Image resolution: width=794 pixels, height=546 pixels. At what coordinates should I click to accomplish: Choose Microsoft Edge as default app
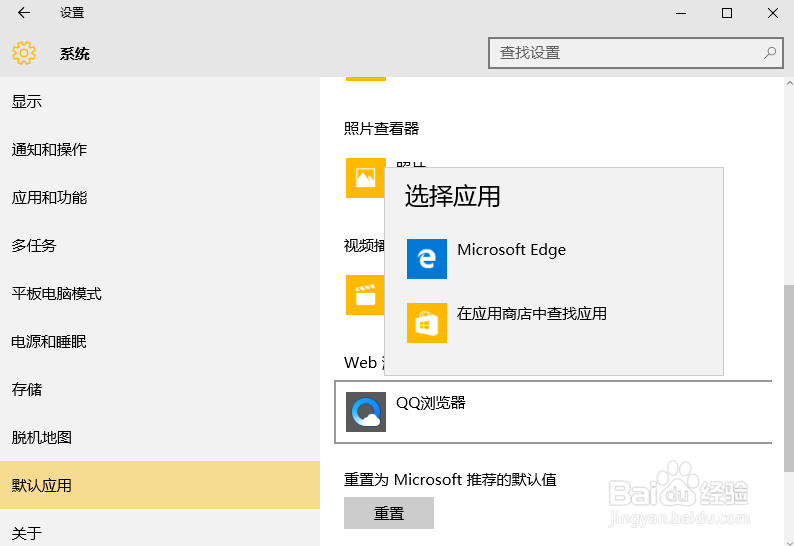coord(554,259)
